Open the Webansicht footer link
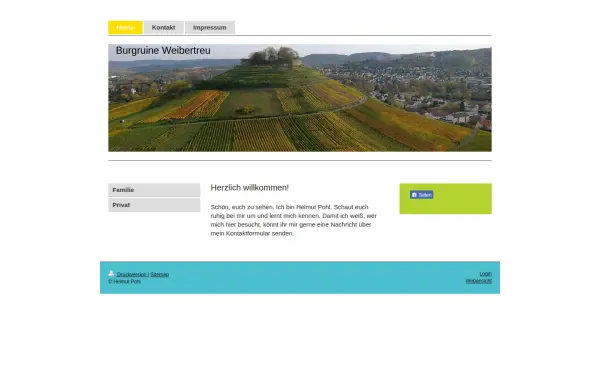Image resolution: width=600 pixels, height=375 pixels. click(x=478, y=281)
